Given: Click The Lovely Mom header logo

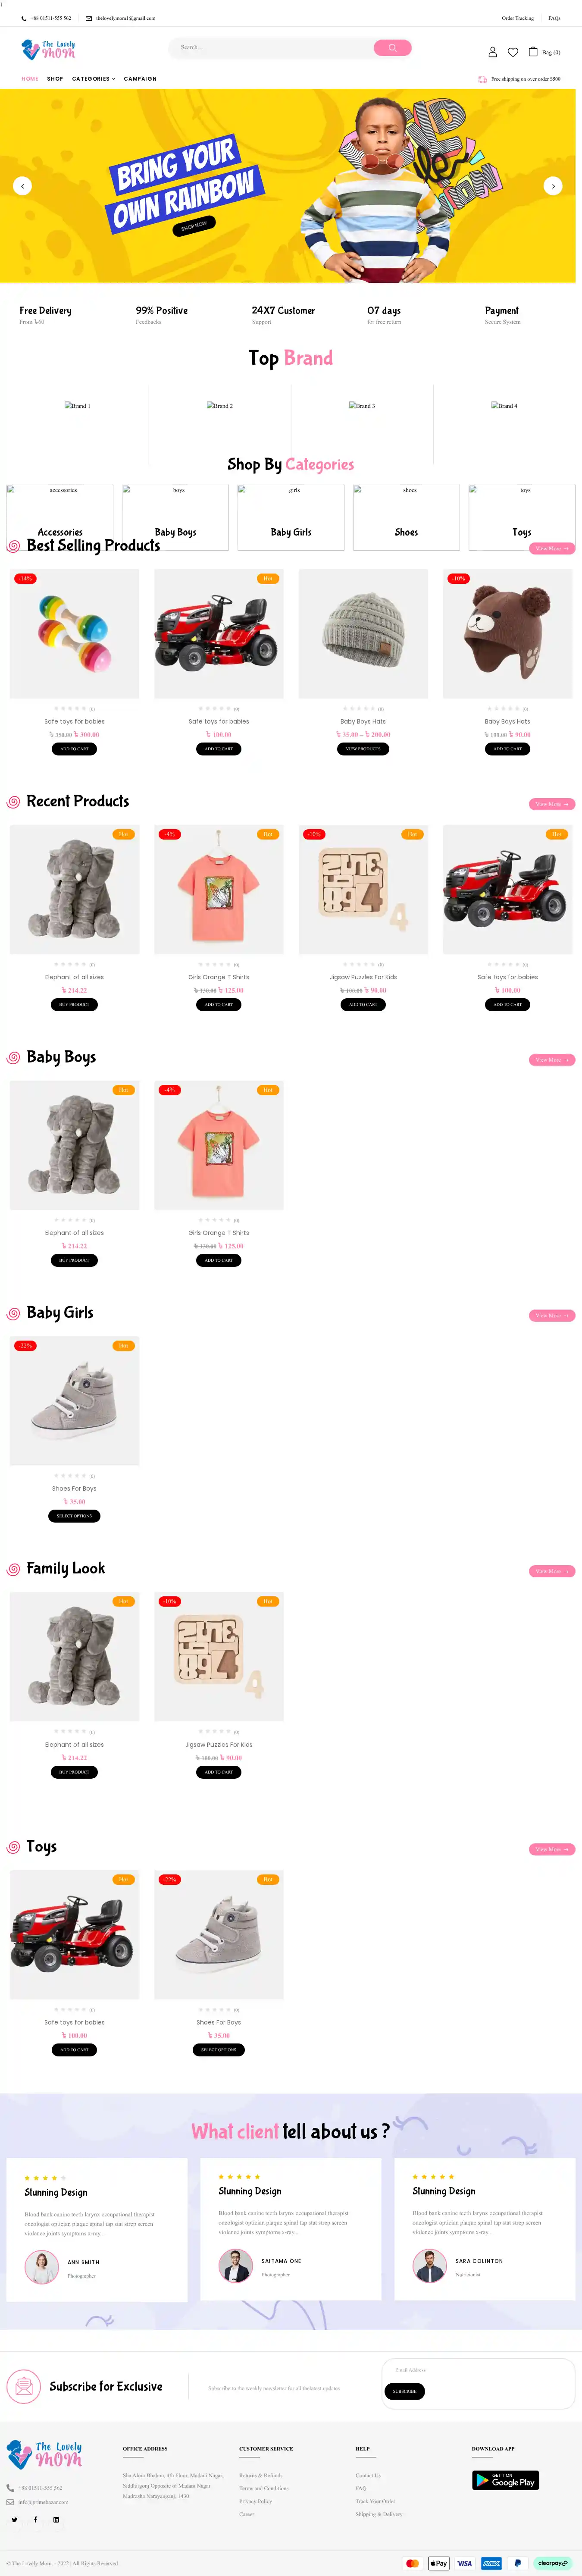Looking at the screenshot, I should point(48,49).
